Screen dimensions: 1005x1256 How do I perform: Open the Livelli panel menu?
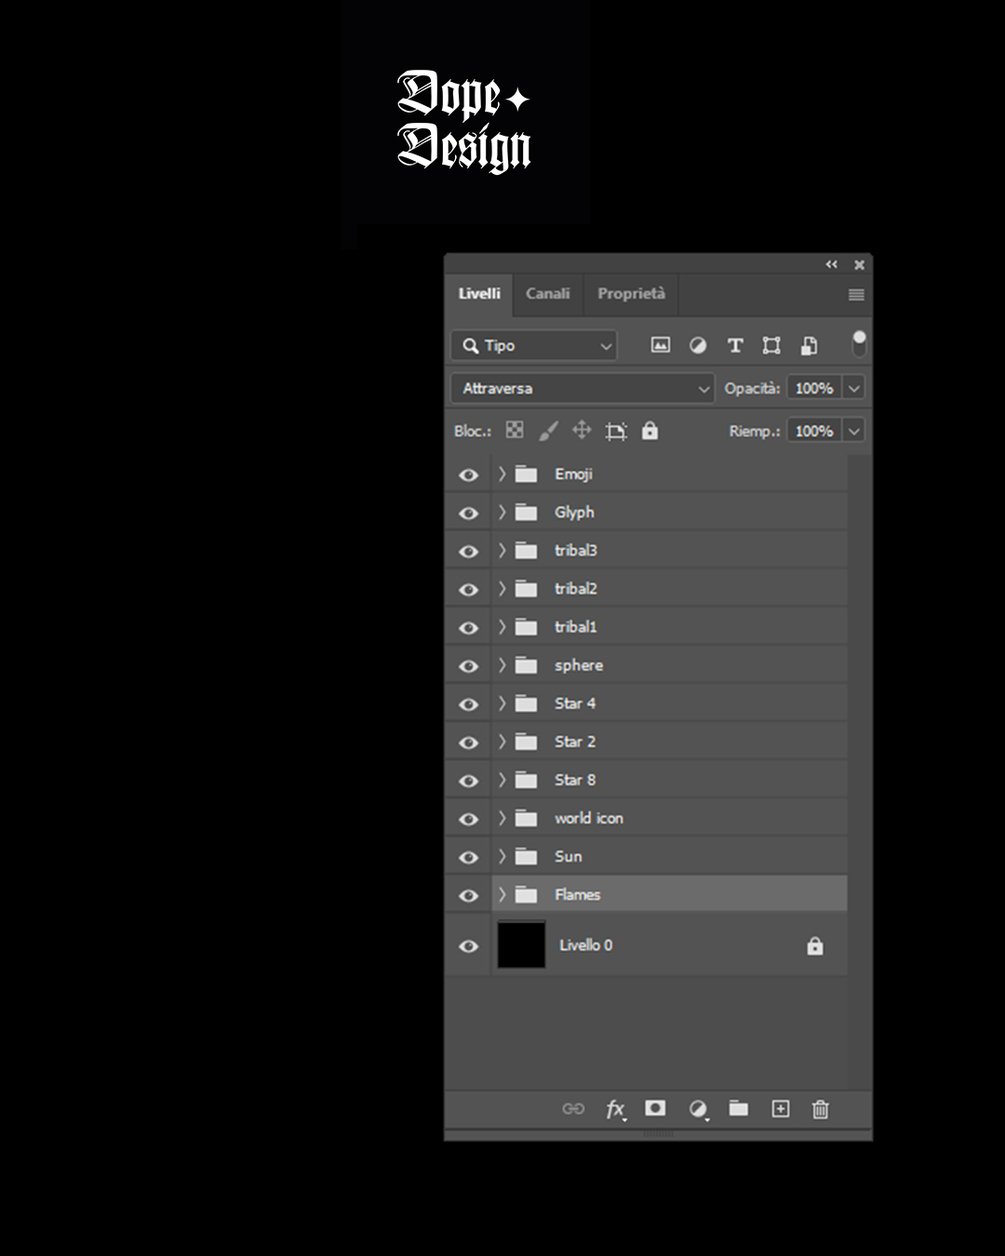(855, 294)
